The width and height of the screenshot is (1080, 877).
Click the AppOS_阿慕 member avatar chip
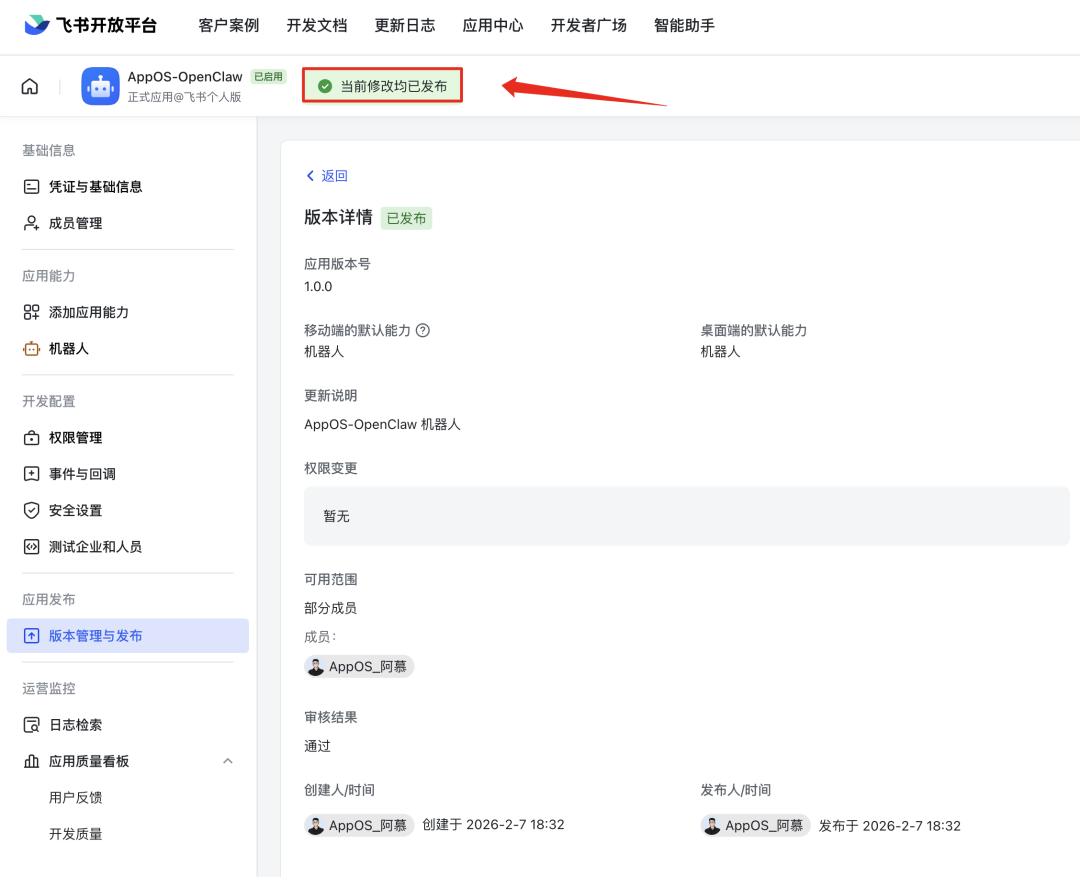click(x=358, y=666)
